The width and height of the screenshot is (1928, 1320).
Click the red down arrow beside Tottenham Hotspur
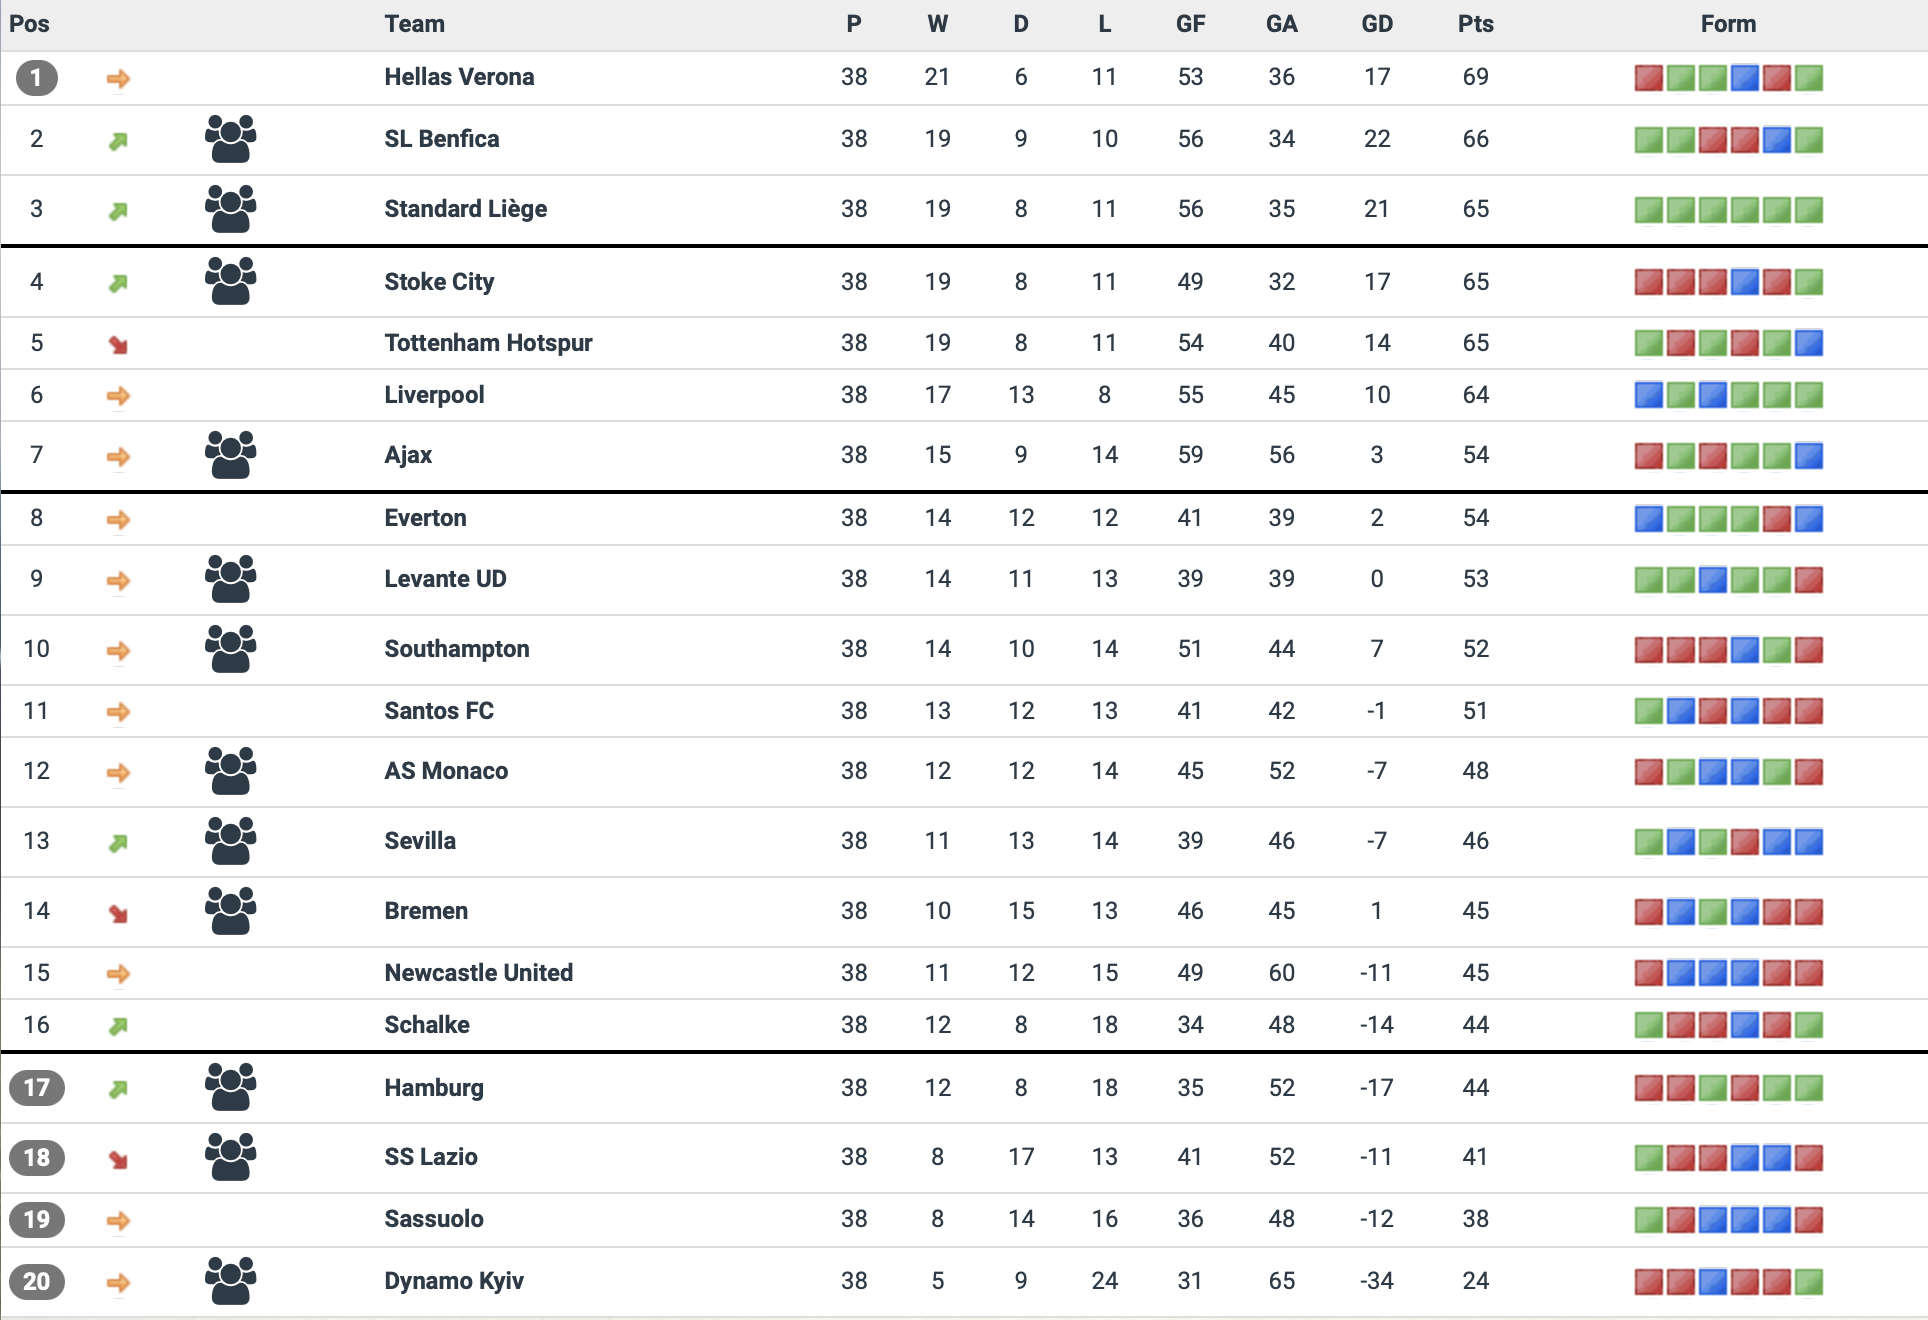[118, 344]
